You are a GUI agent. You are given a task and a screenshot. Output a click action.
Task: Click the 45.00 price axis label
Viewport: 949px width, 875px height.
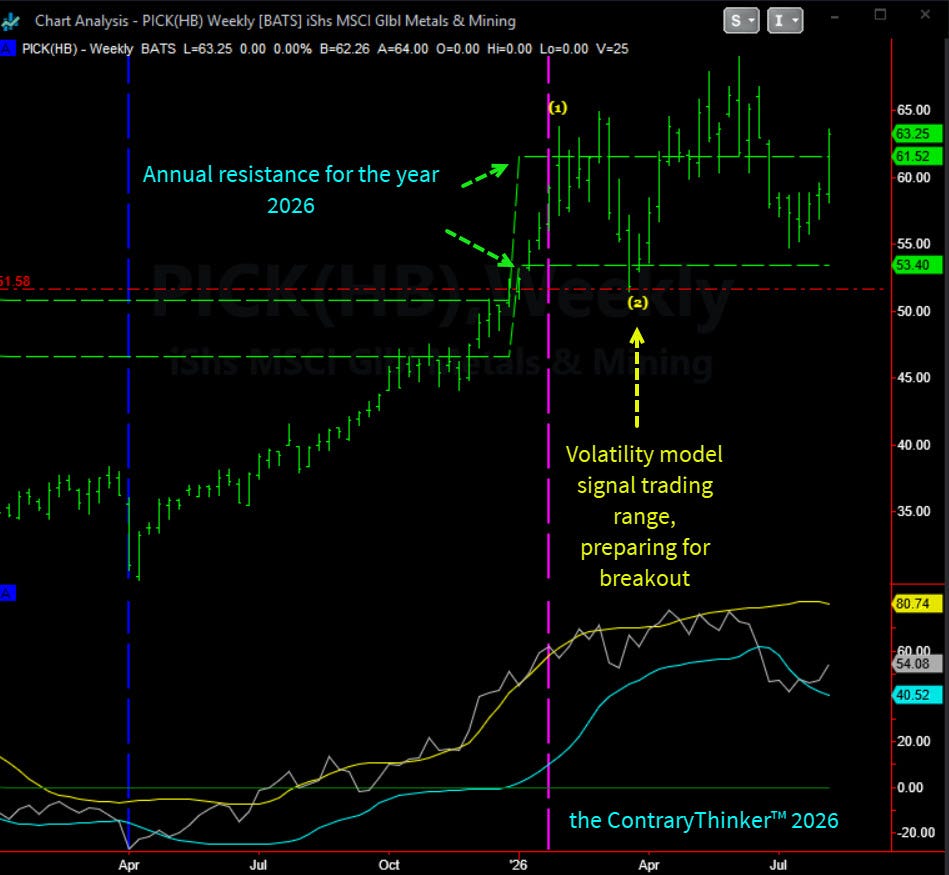(913, 378)
